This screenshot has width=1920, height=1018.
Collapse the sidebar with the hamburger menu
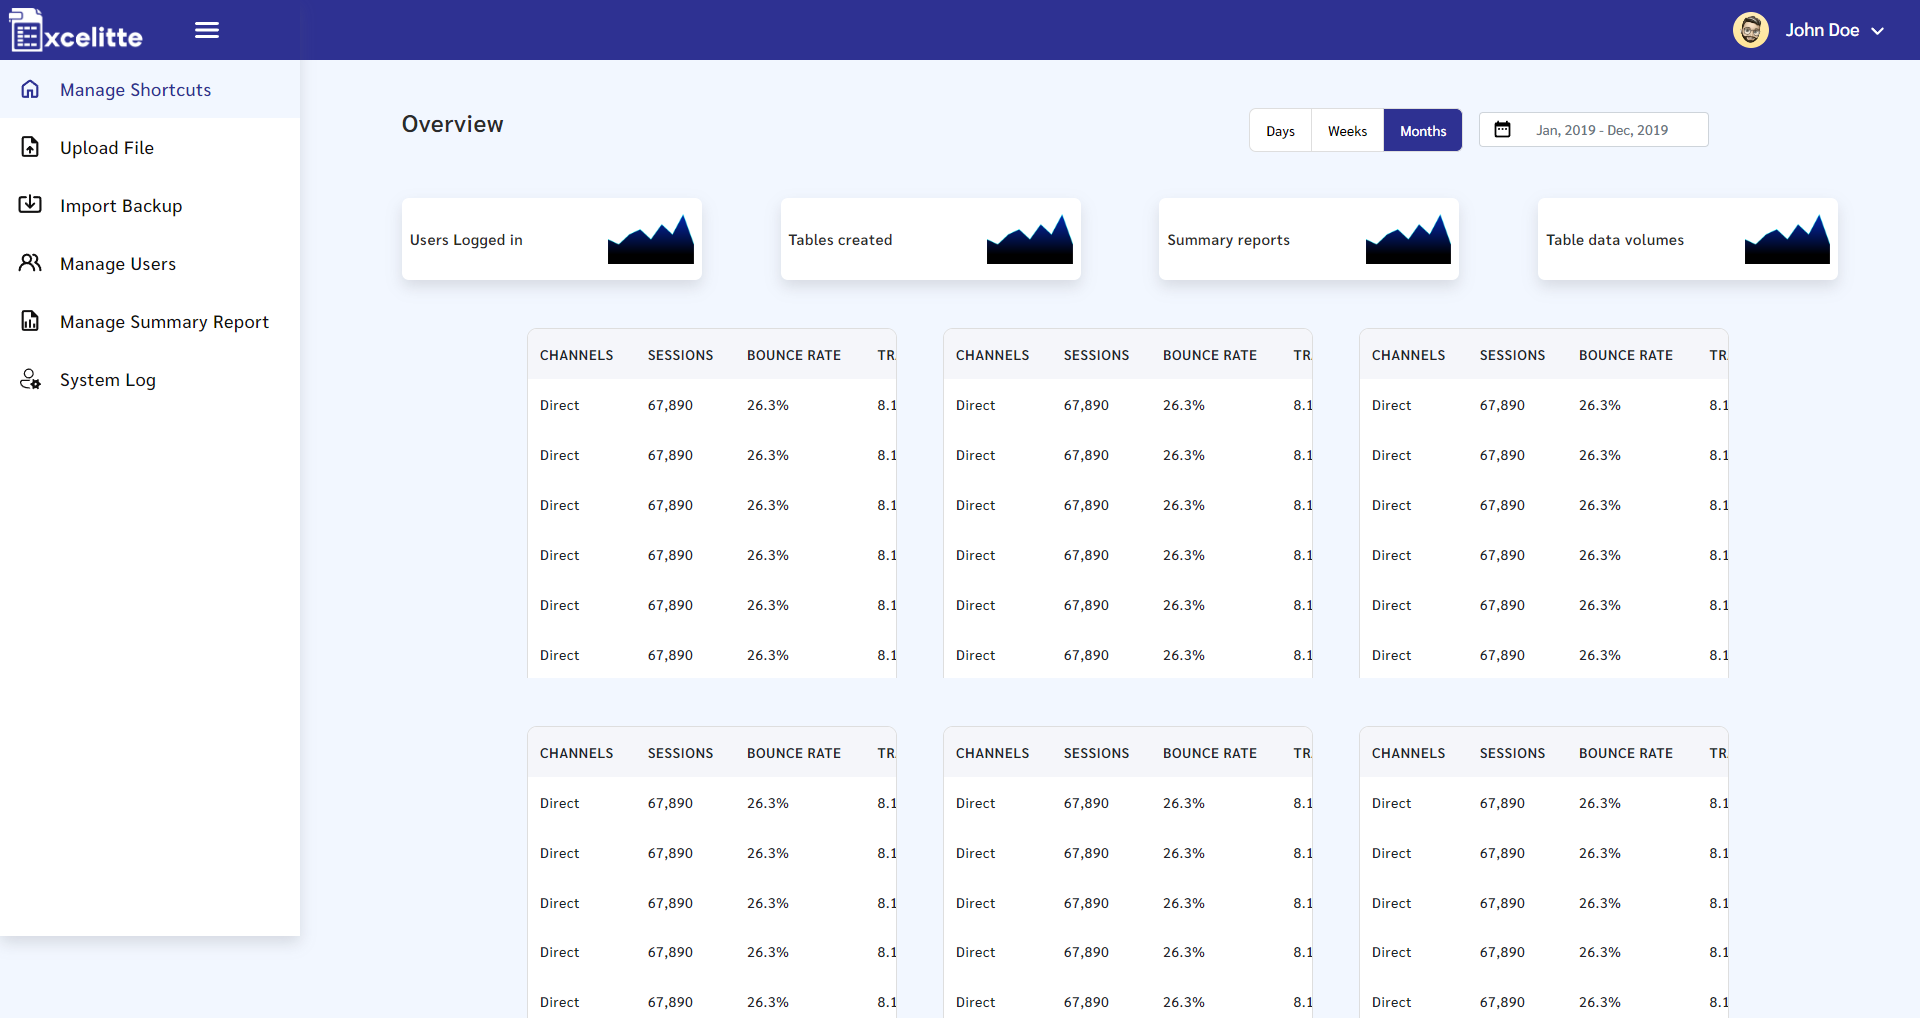click(207, 29)
